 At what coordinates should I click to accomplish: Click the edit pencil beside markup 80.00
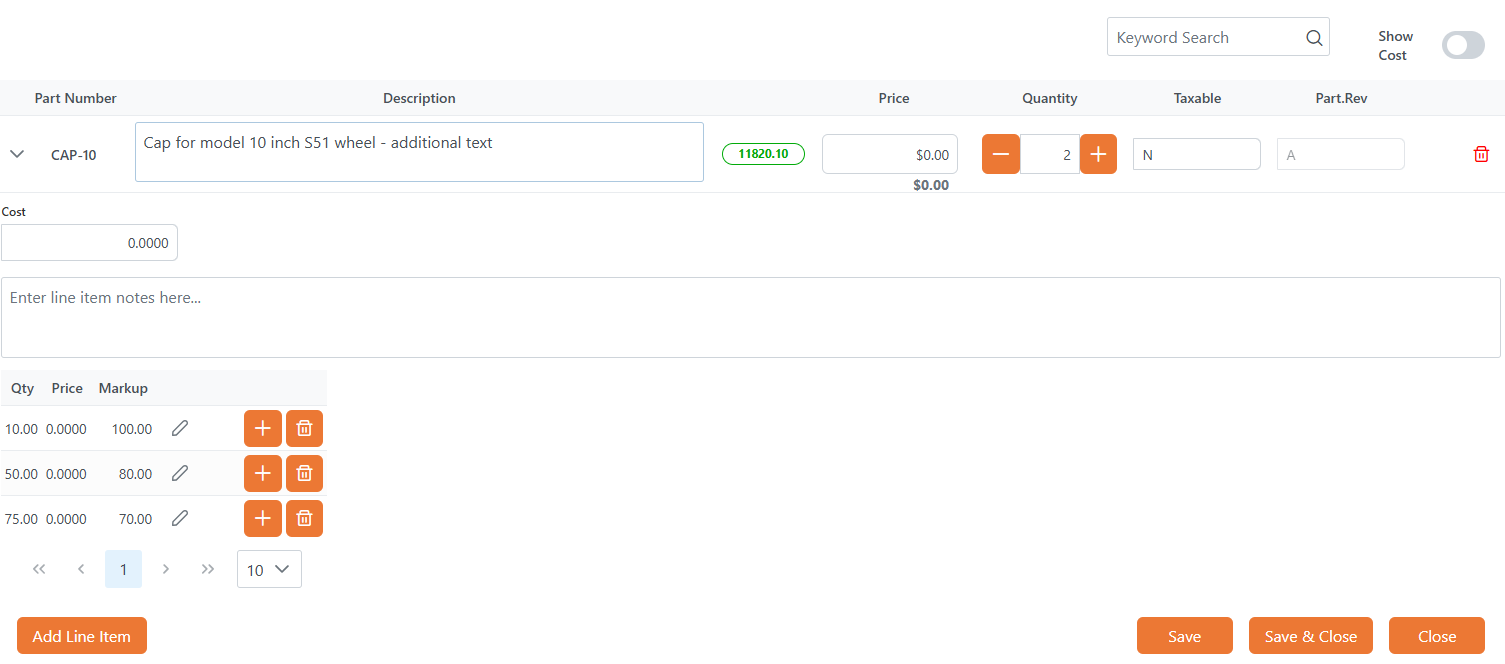179,473
